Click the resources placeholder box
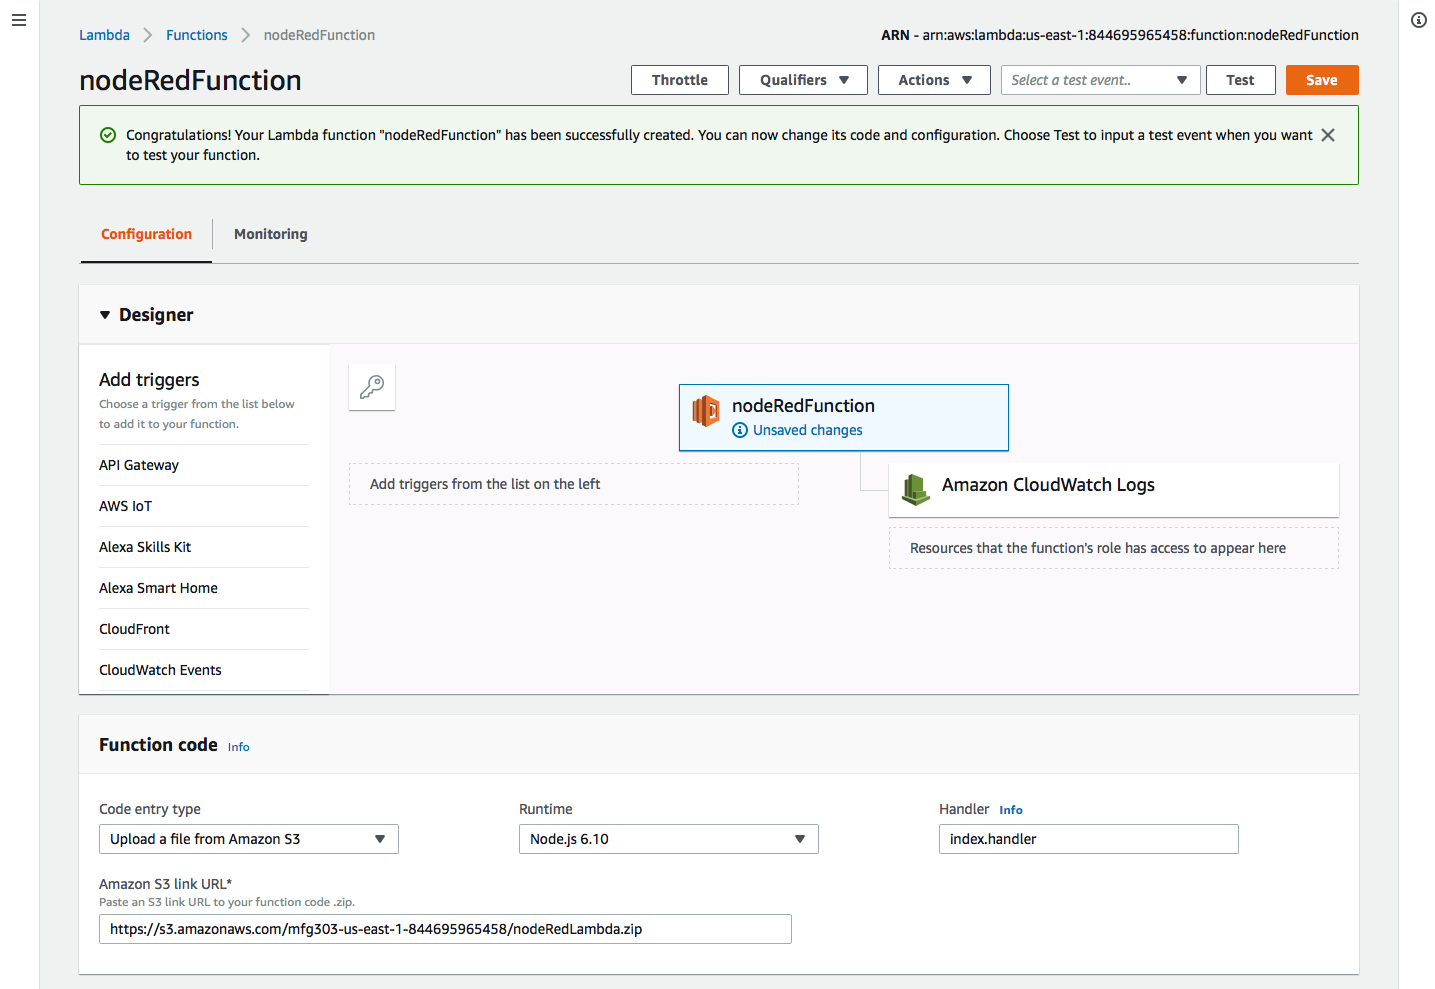1435x989 pixels. pos(1114,548)
